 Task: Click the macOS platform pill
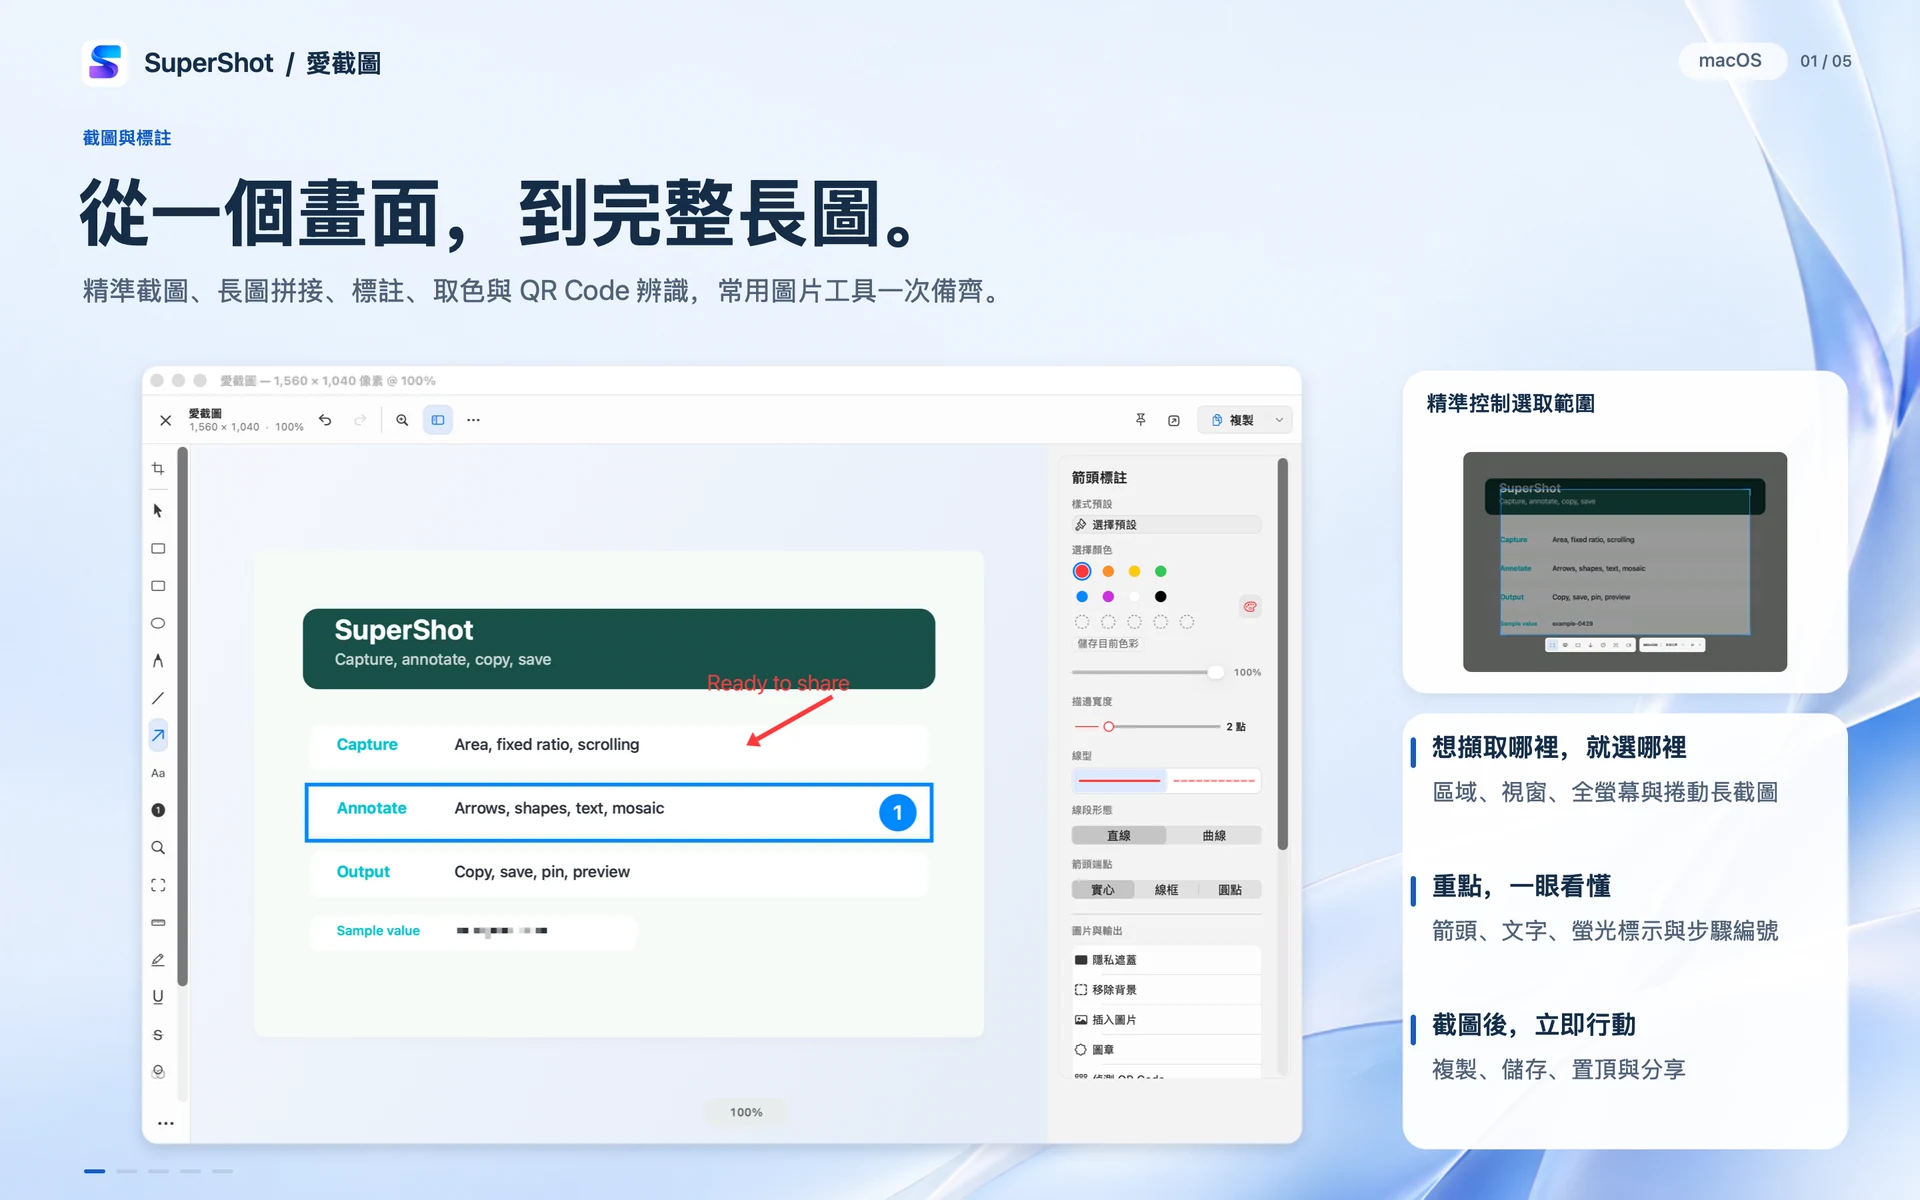click(x=1730, y=61)
